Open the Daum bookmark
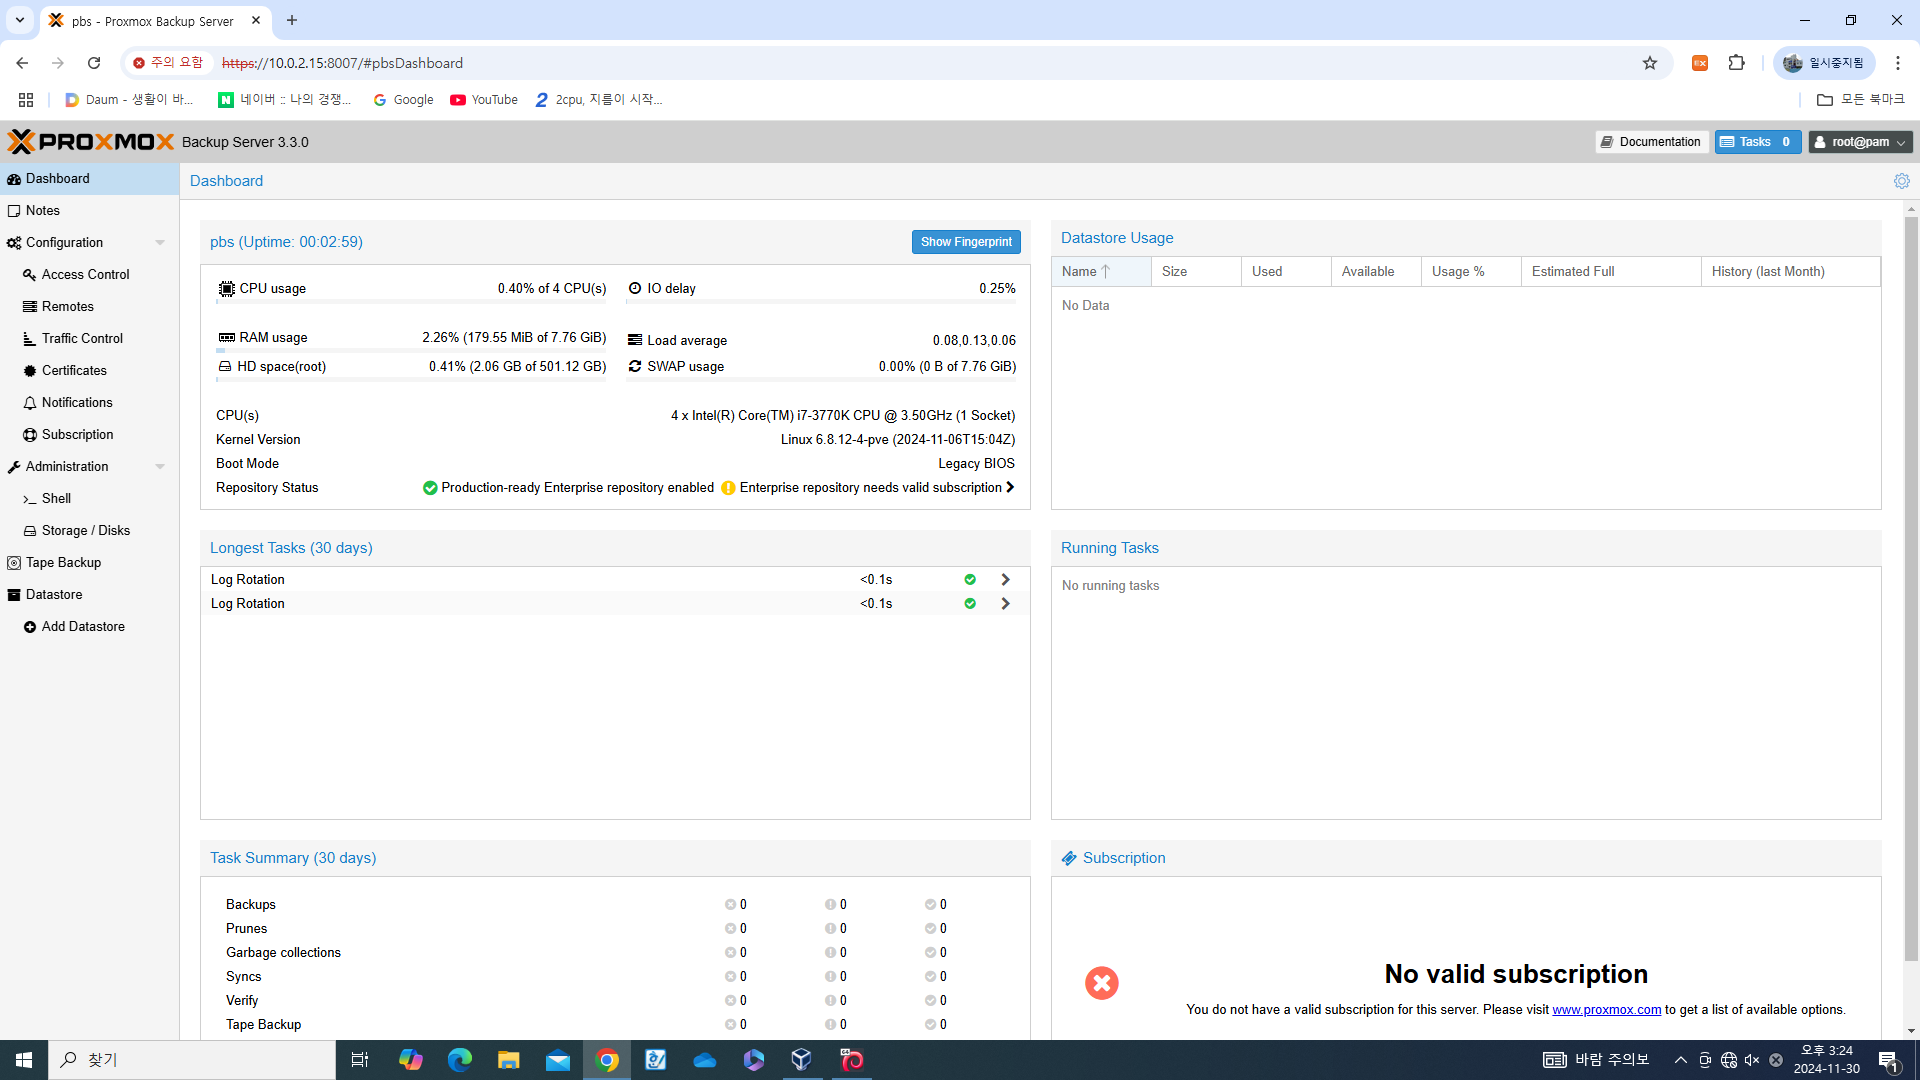Viewport: 1920px width, 1080px height. [129, 100]
